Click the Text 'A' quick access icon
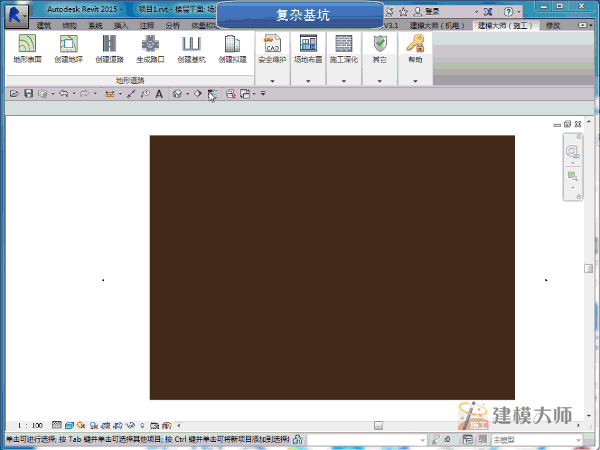The width and height of the screenshot is (600, 450). 159,93
